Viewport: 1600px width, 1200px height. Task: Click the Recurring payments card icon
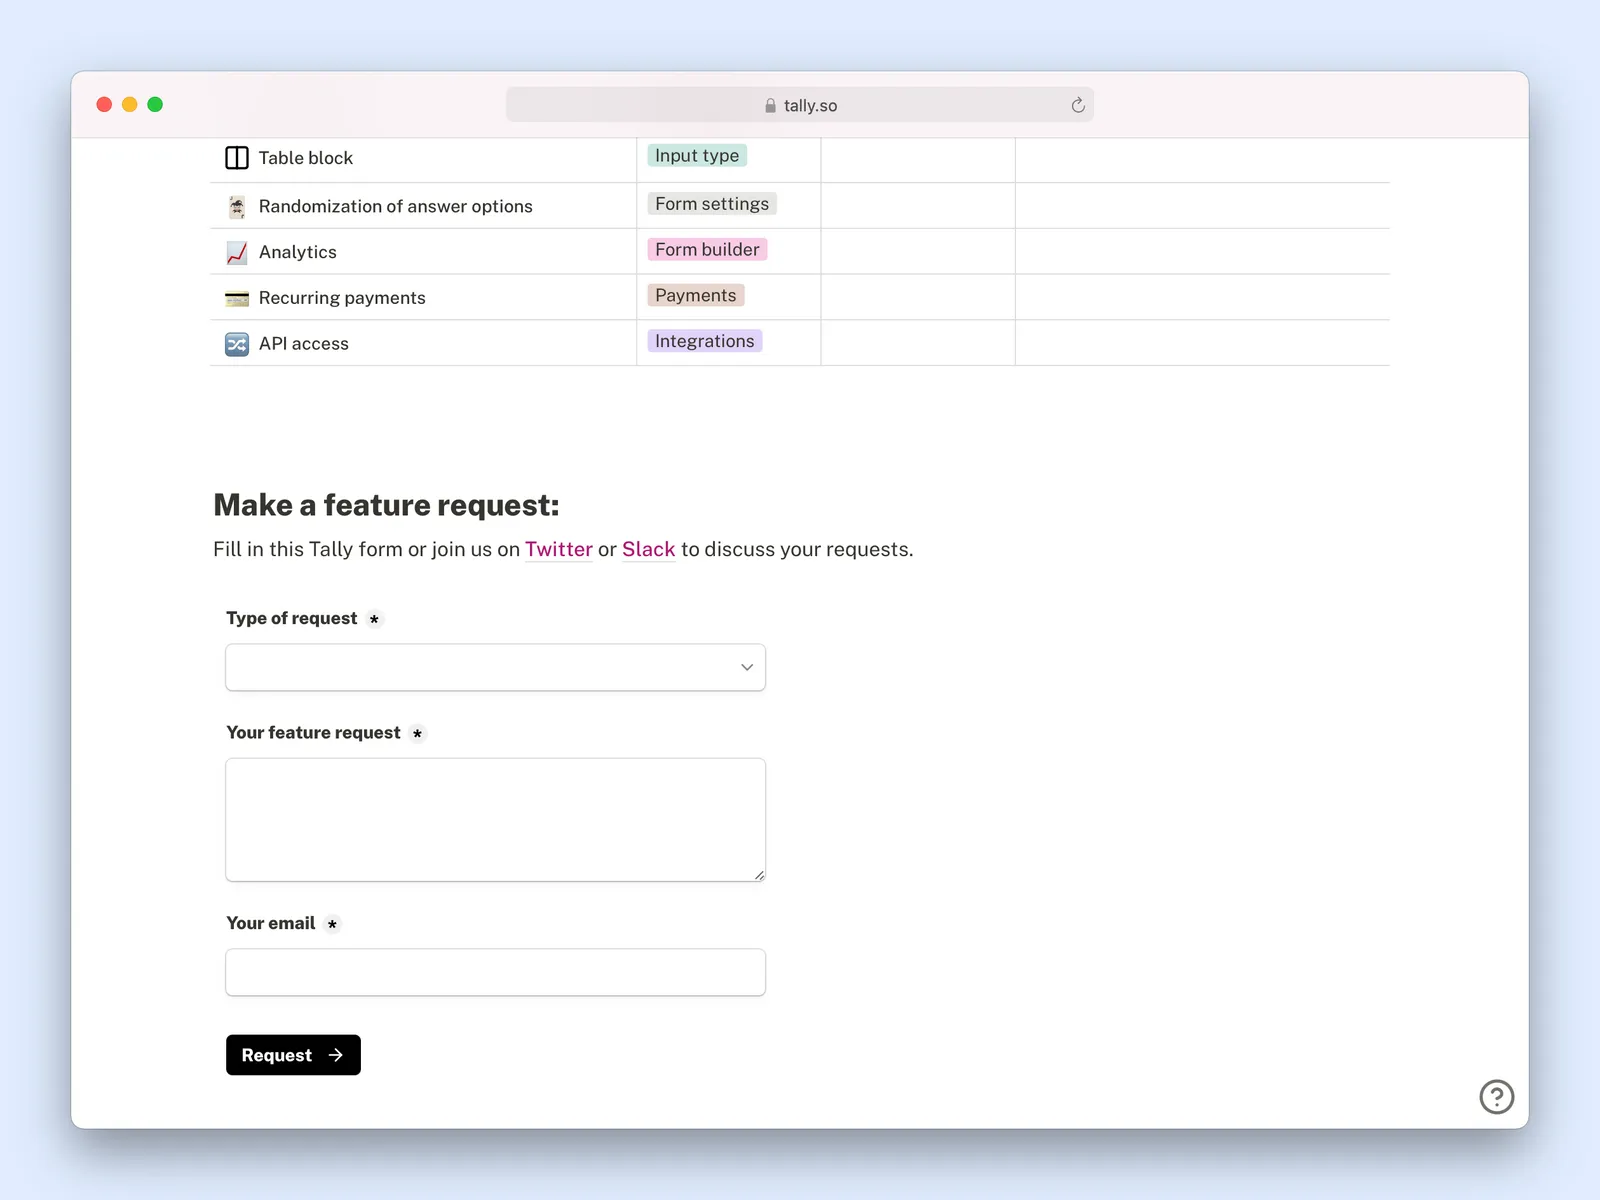click(x=237, y=298)
